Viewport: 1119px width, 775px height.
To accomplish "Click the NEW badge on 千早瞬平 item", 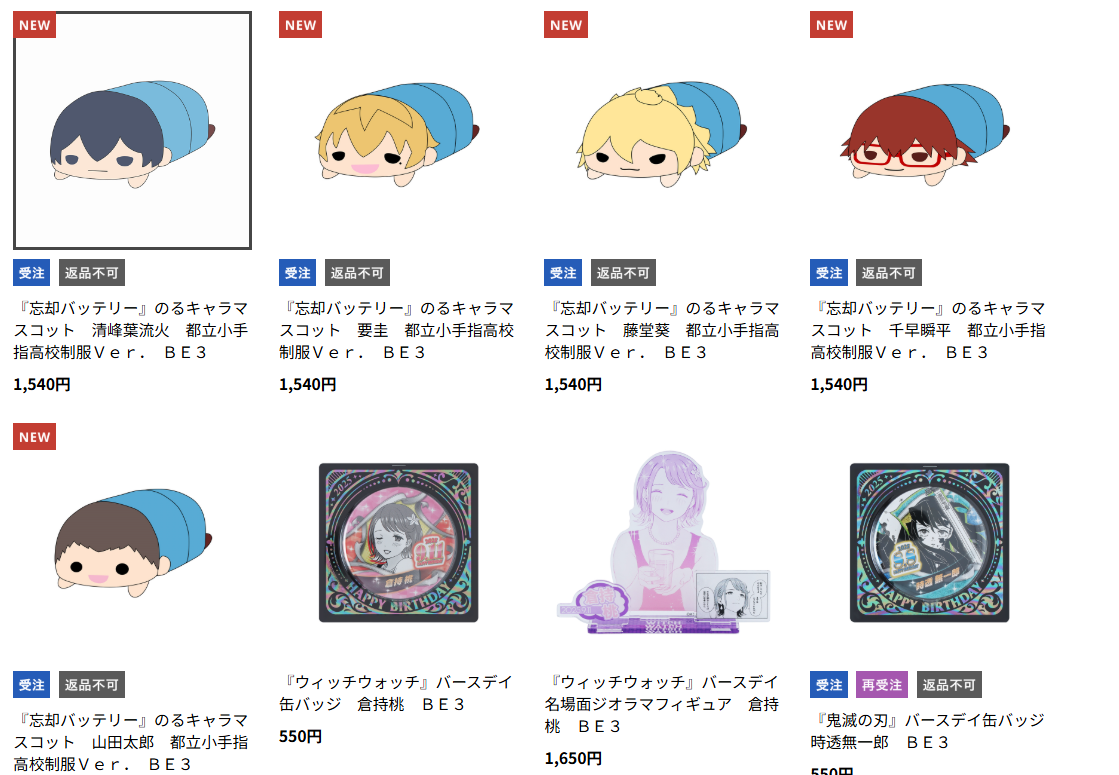I will pos(831,25).
